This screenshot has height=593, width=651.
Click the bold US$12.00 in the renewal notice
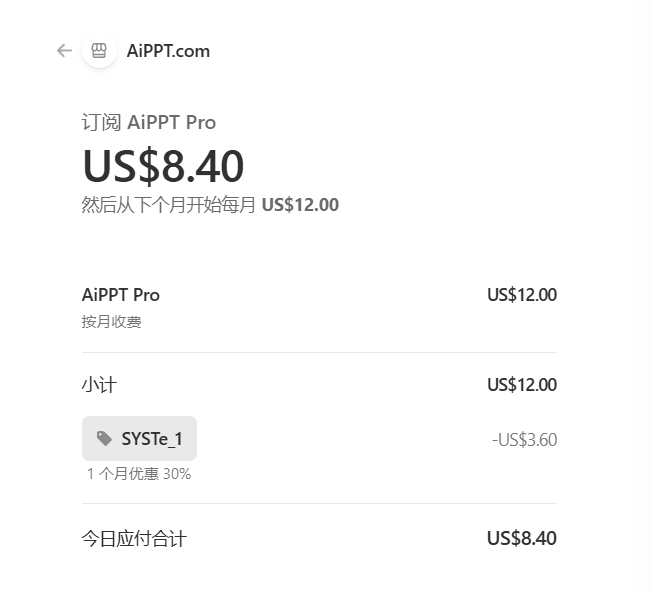tap(300, 205)
